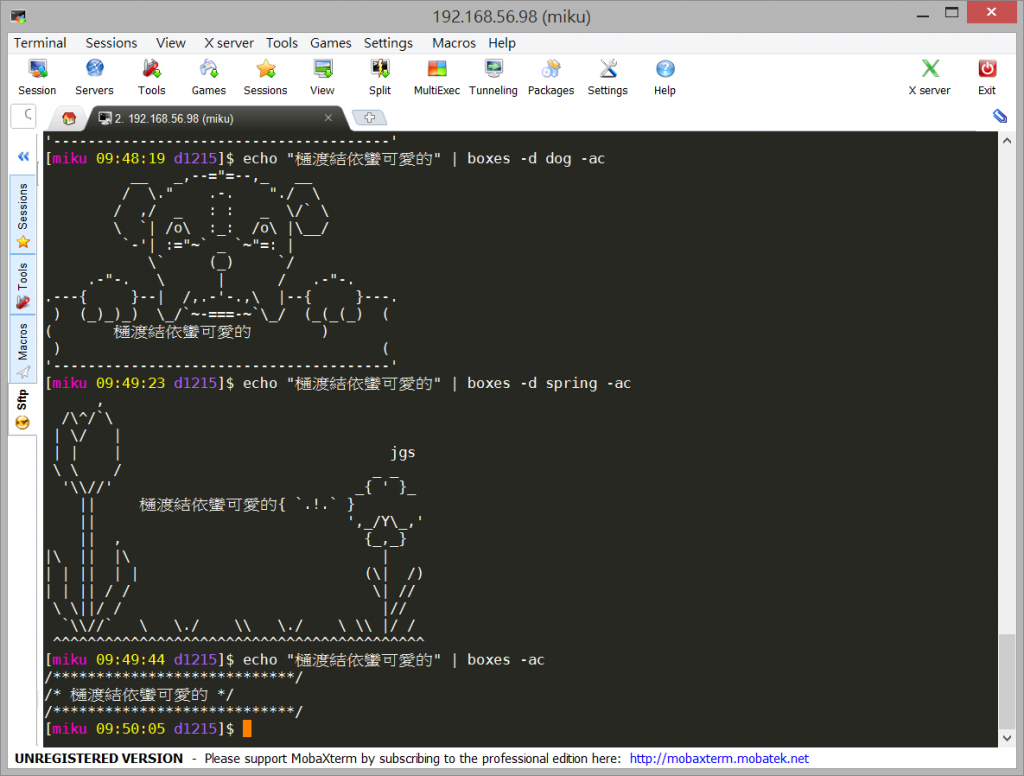
Task: Open the Sftp sidebar tab
Action: point(23,408)
